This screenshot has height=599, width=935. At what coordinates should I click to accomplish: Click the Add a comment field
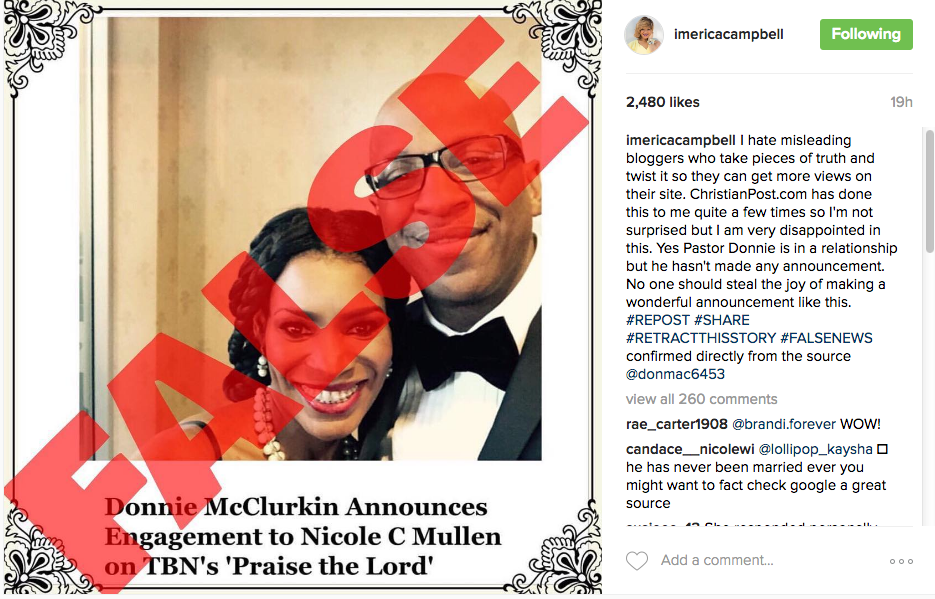(717, 560)
